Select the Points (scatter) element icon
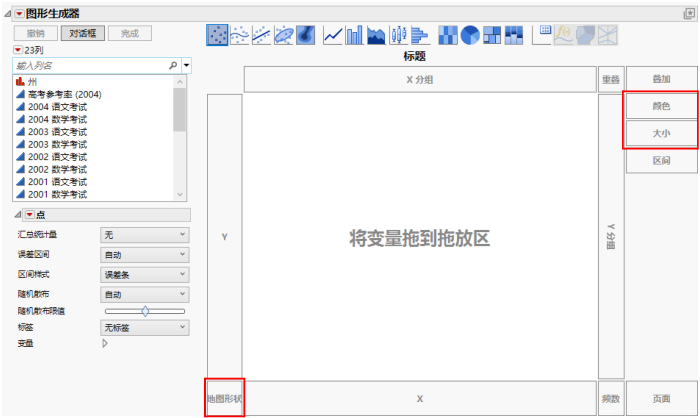Screen dimensions: 700x418 point(217,35)
